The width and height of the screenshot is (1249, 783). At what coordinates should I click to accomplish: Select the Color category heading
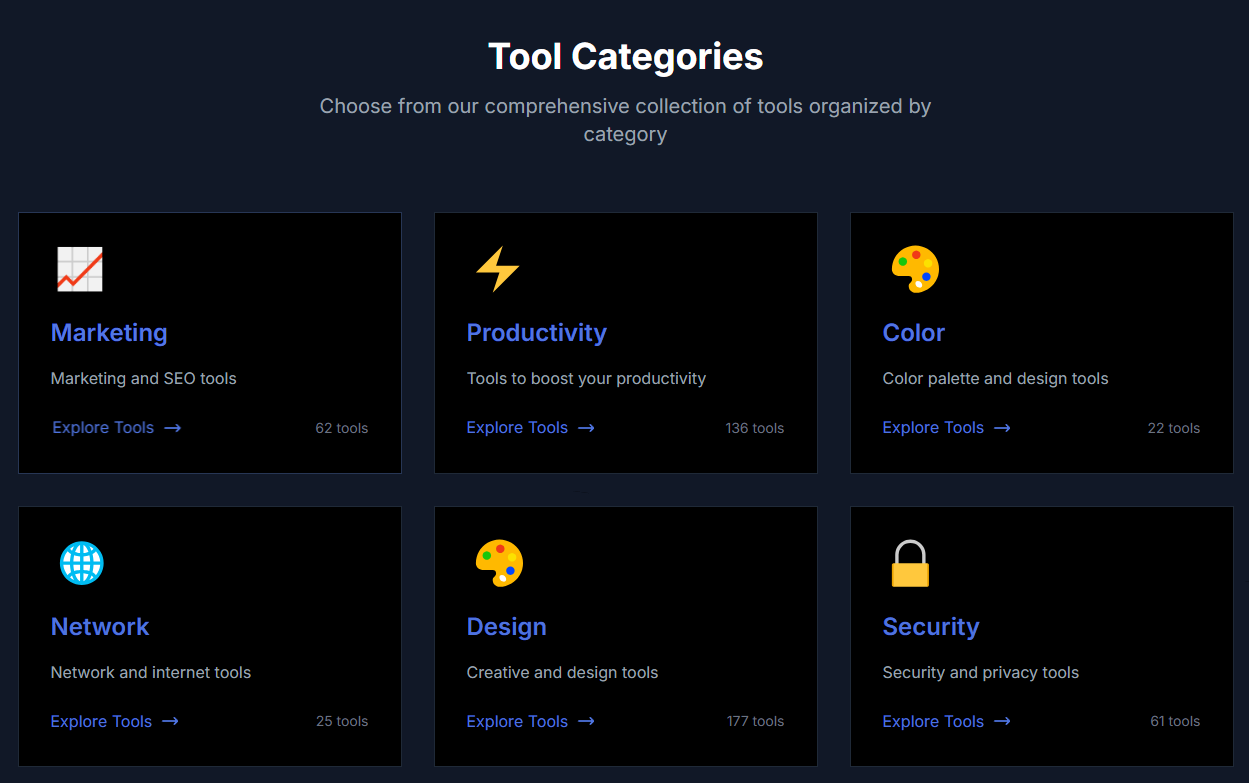tap(913, 333)
